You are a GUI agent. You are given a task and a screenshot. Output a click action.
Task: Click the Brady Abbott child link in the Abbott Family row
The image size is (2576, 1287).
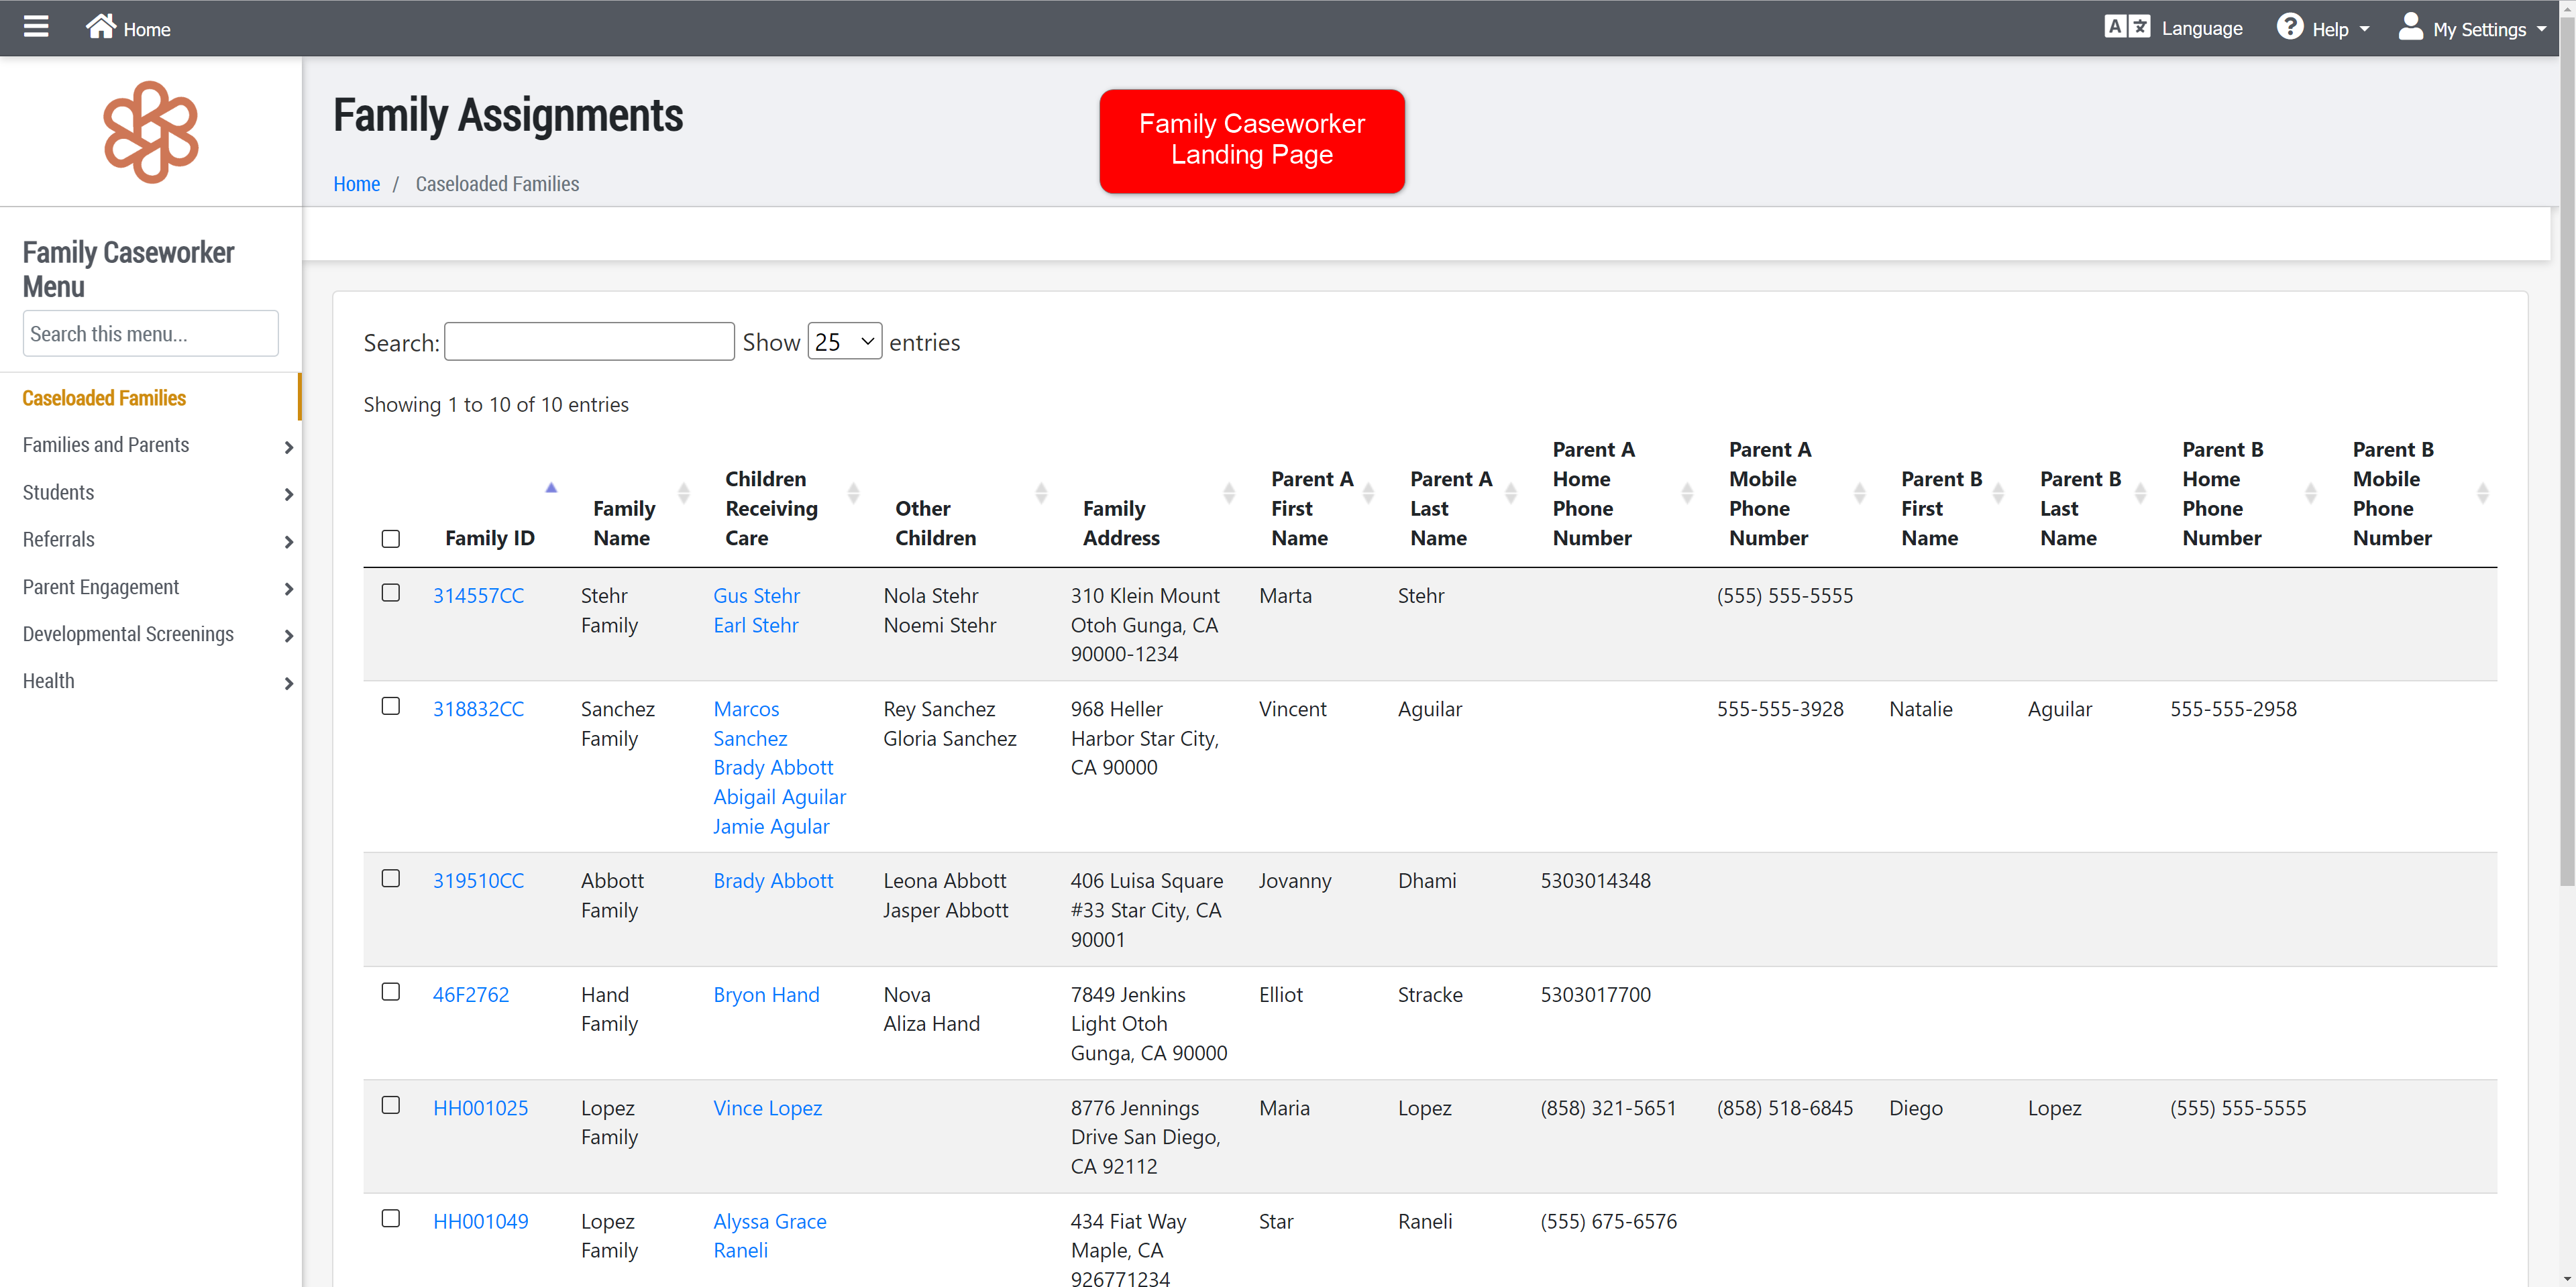773,881
